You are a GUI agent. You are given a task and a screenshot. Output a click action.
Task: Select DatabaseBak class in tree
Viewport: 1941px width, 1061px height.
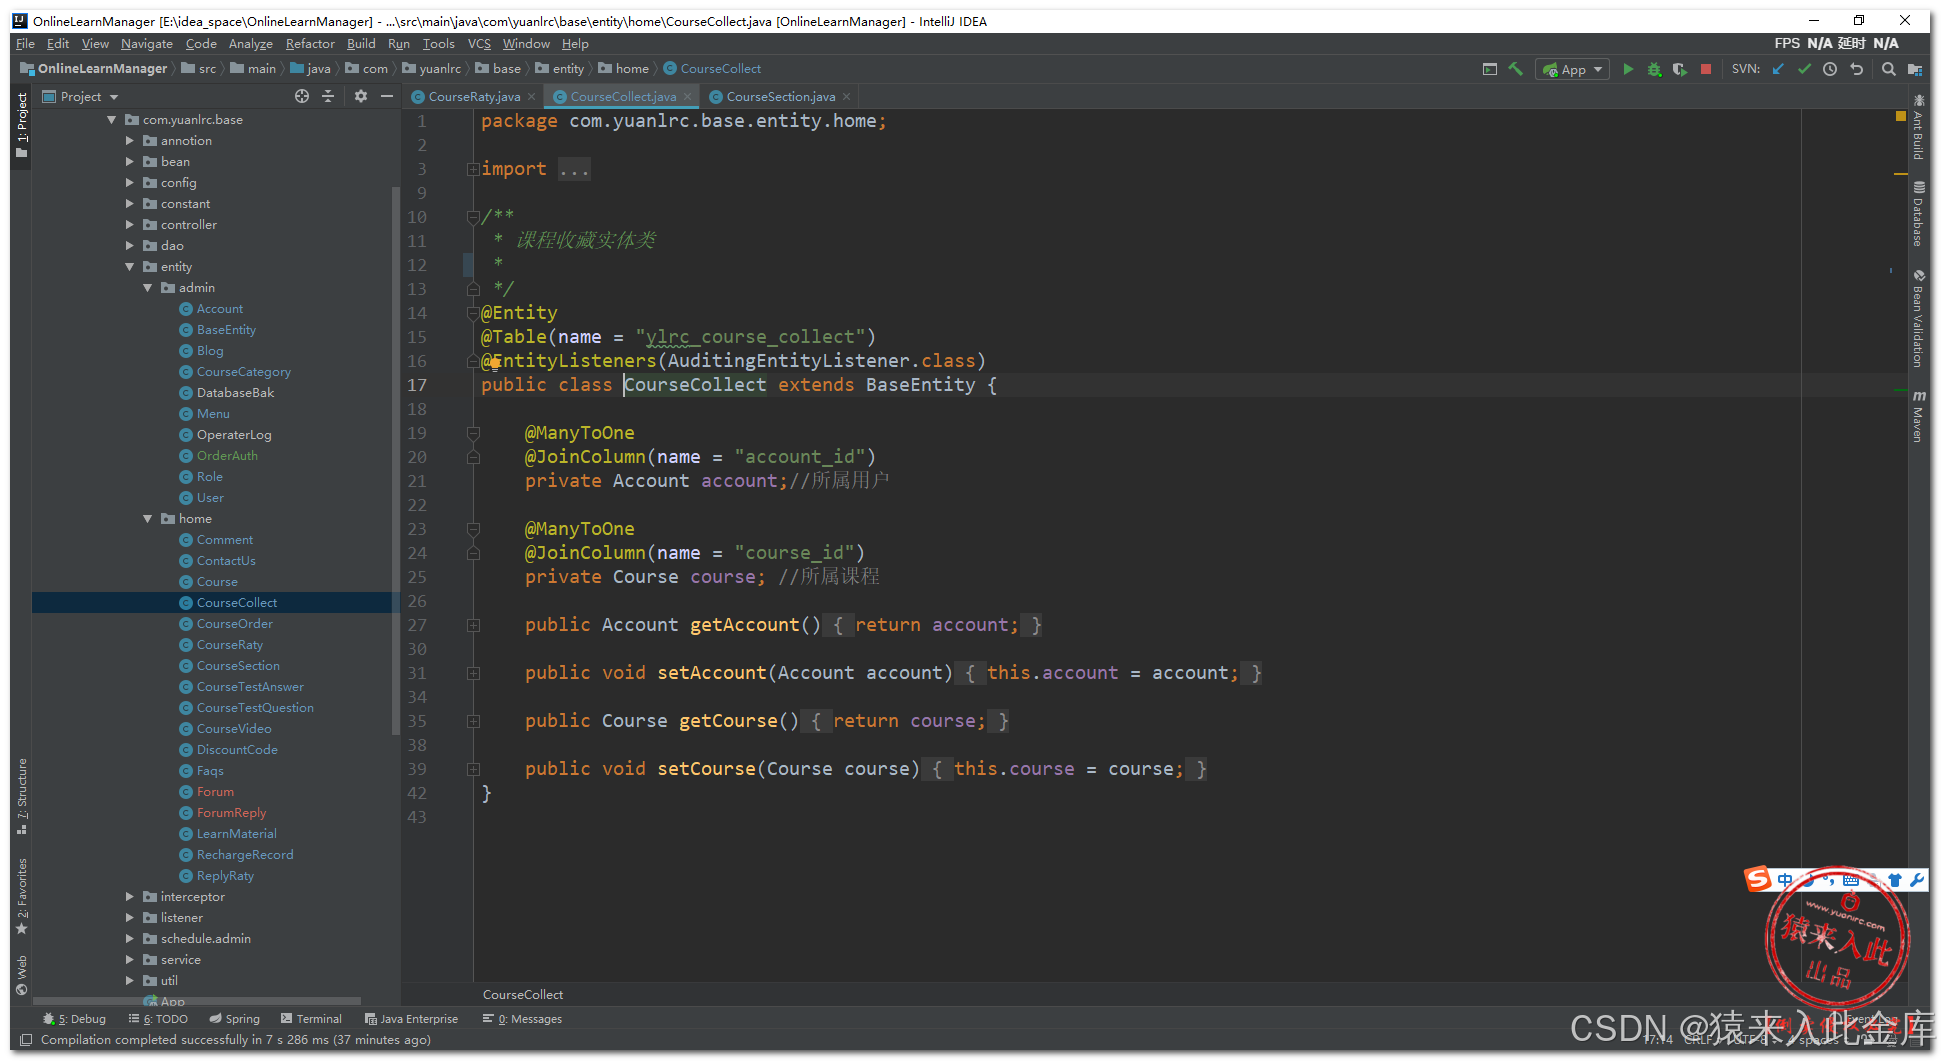pyautogui.click(x=235, y=393)
